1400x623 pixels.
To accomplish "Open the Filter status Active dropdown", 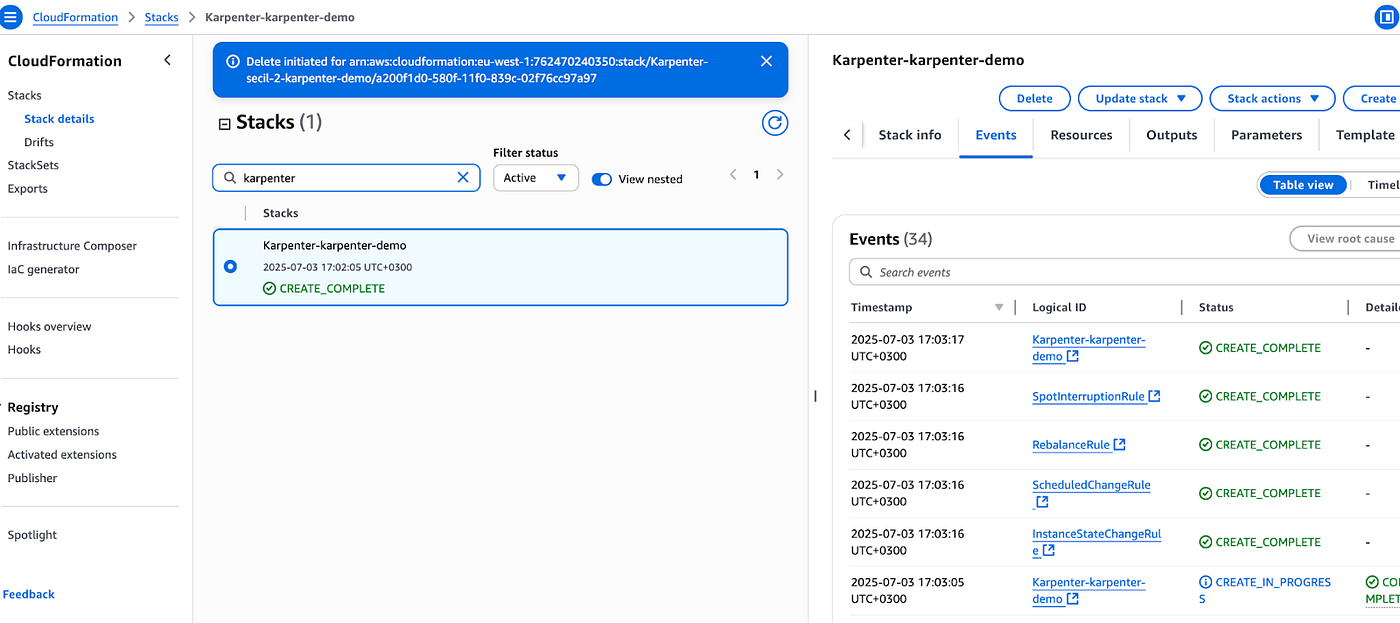I will tap(536, 178).
